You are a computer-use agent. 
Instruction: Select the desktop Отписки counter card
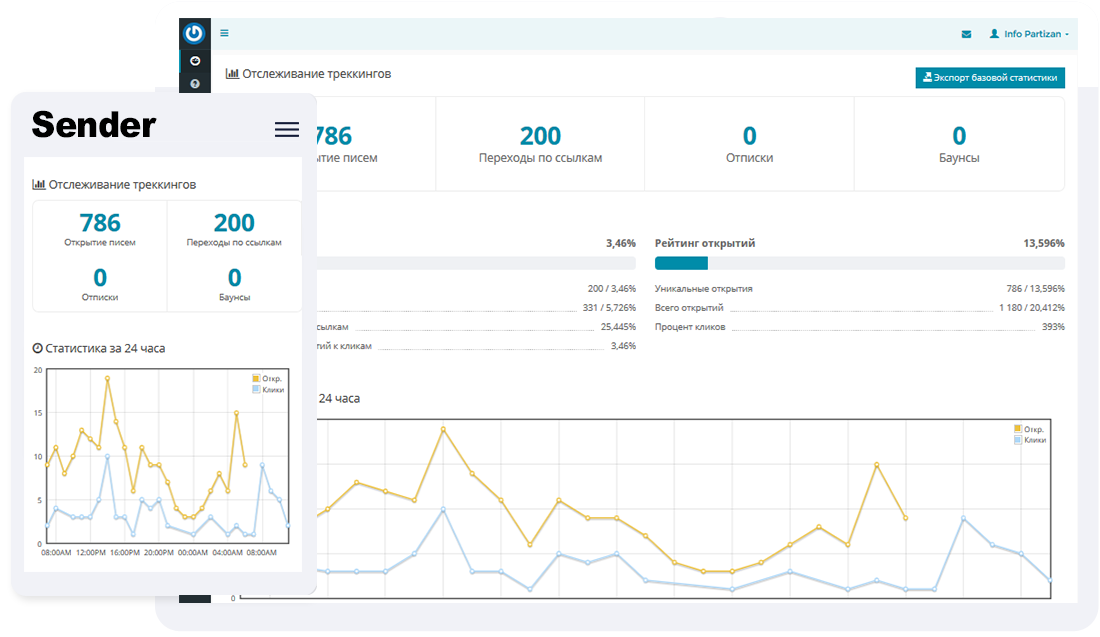(x=749, y=144)
